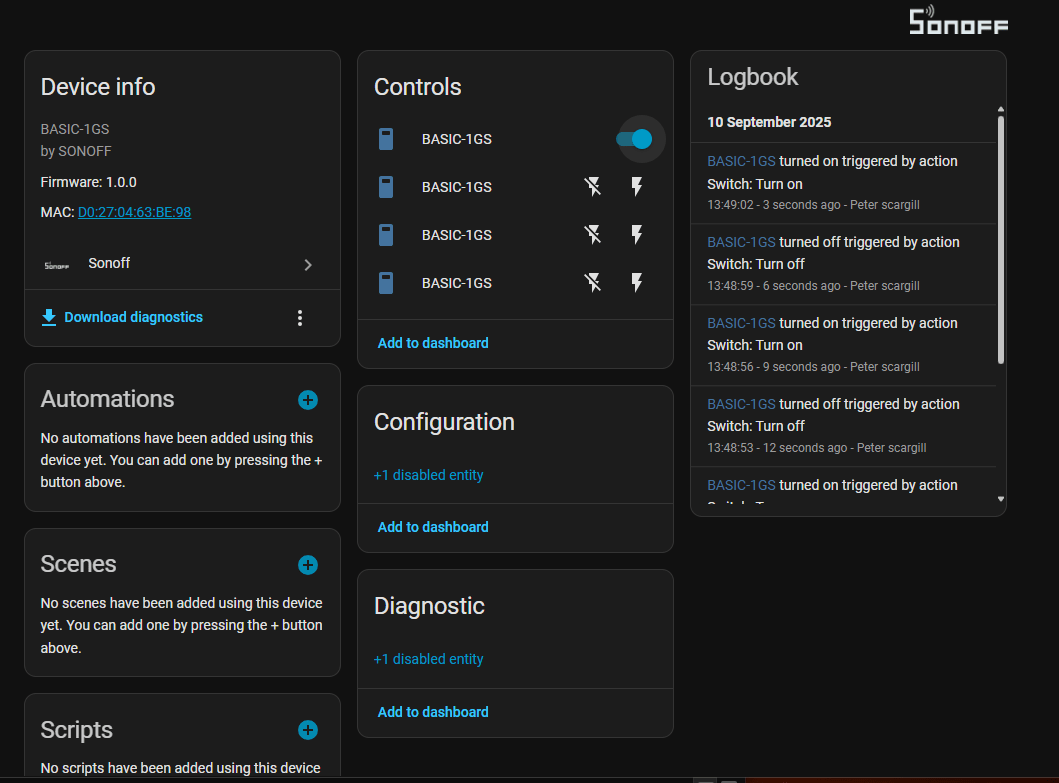
Task: Open the MAC address link
Action: 134,212
